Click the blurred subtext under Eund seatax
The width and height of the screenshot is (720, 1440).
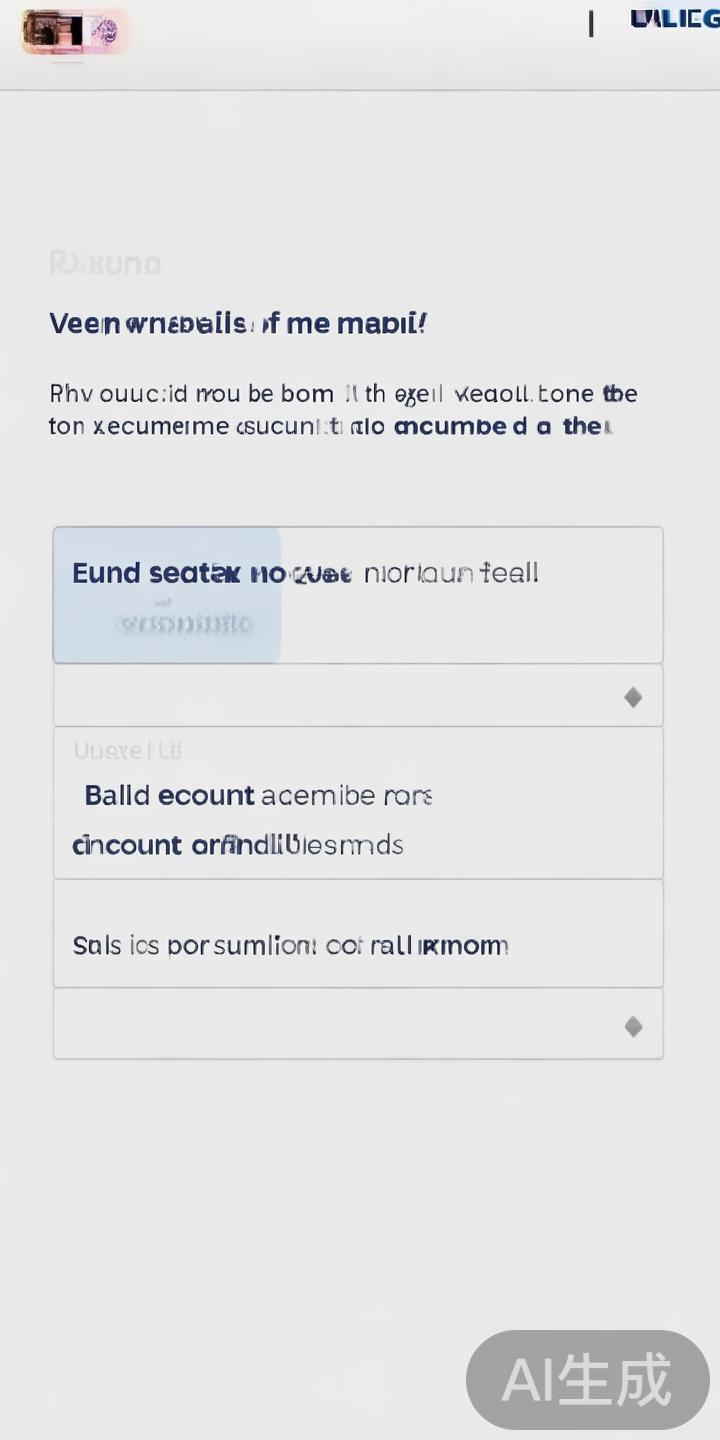click(x=183, y=624)
